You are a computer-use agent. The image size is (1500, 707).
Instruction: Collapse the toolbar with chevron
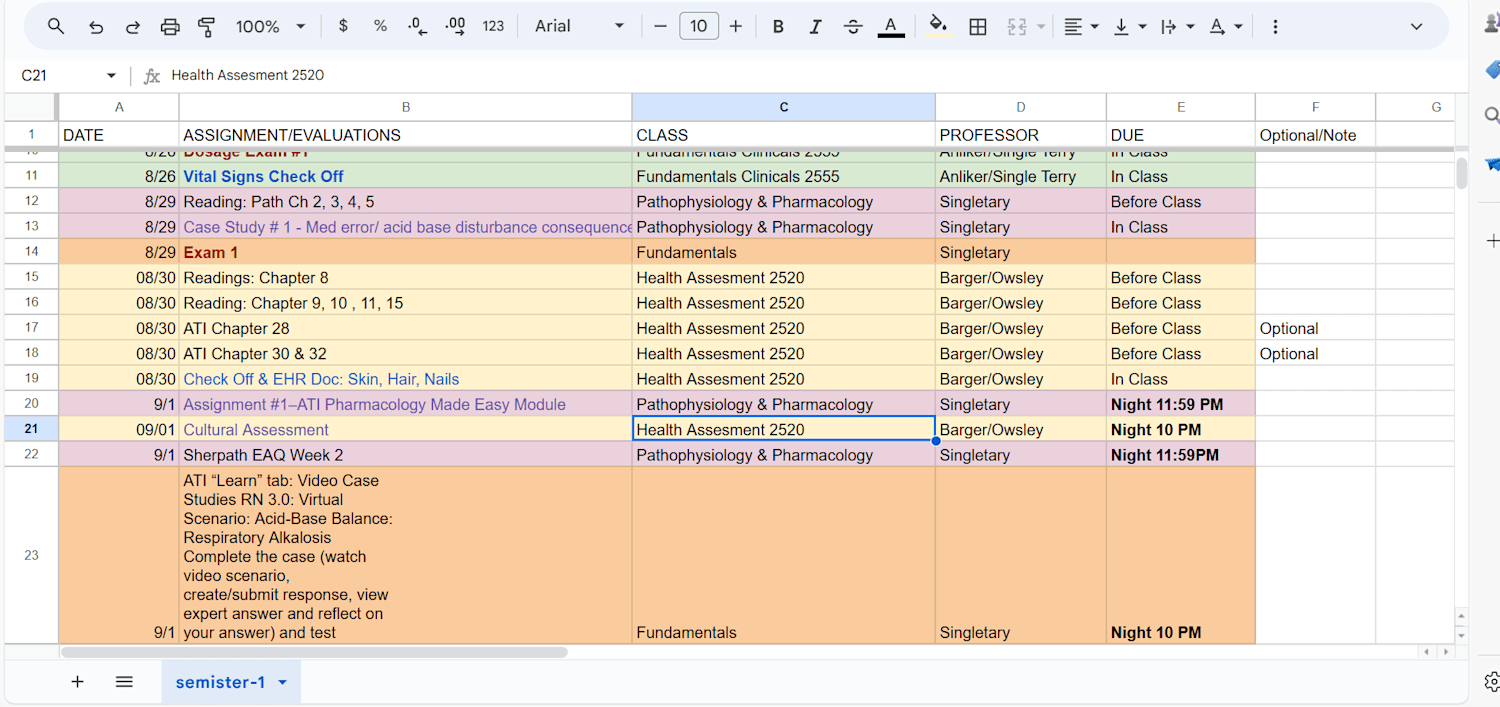click(1416, 27)
